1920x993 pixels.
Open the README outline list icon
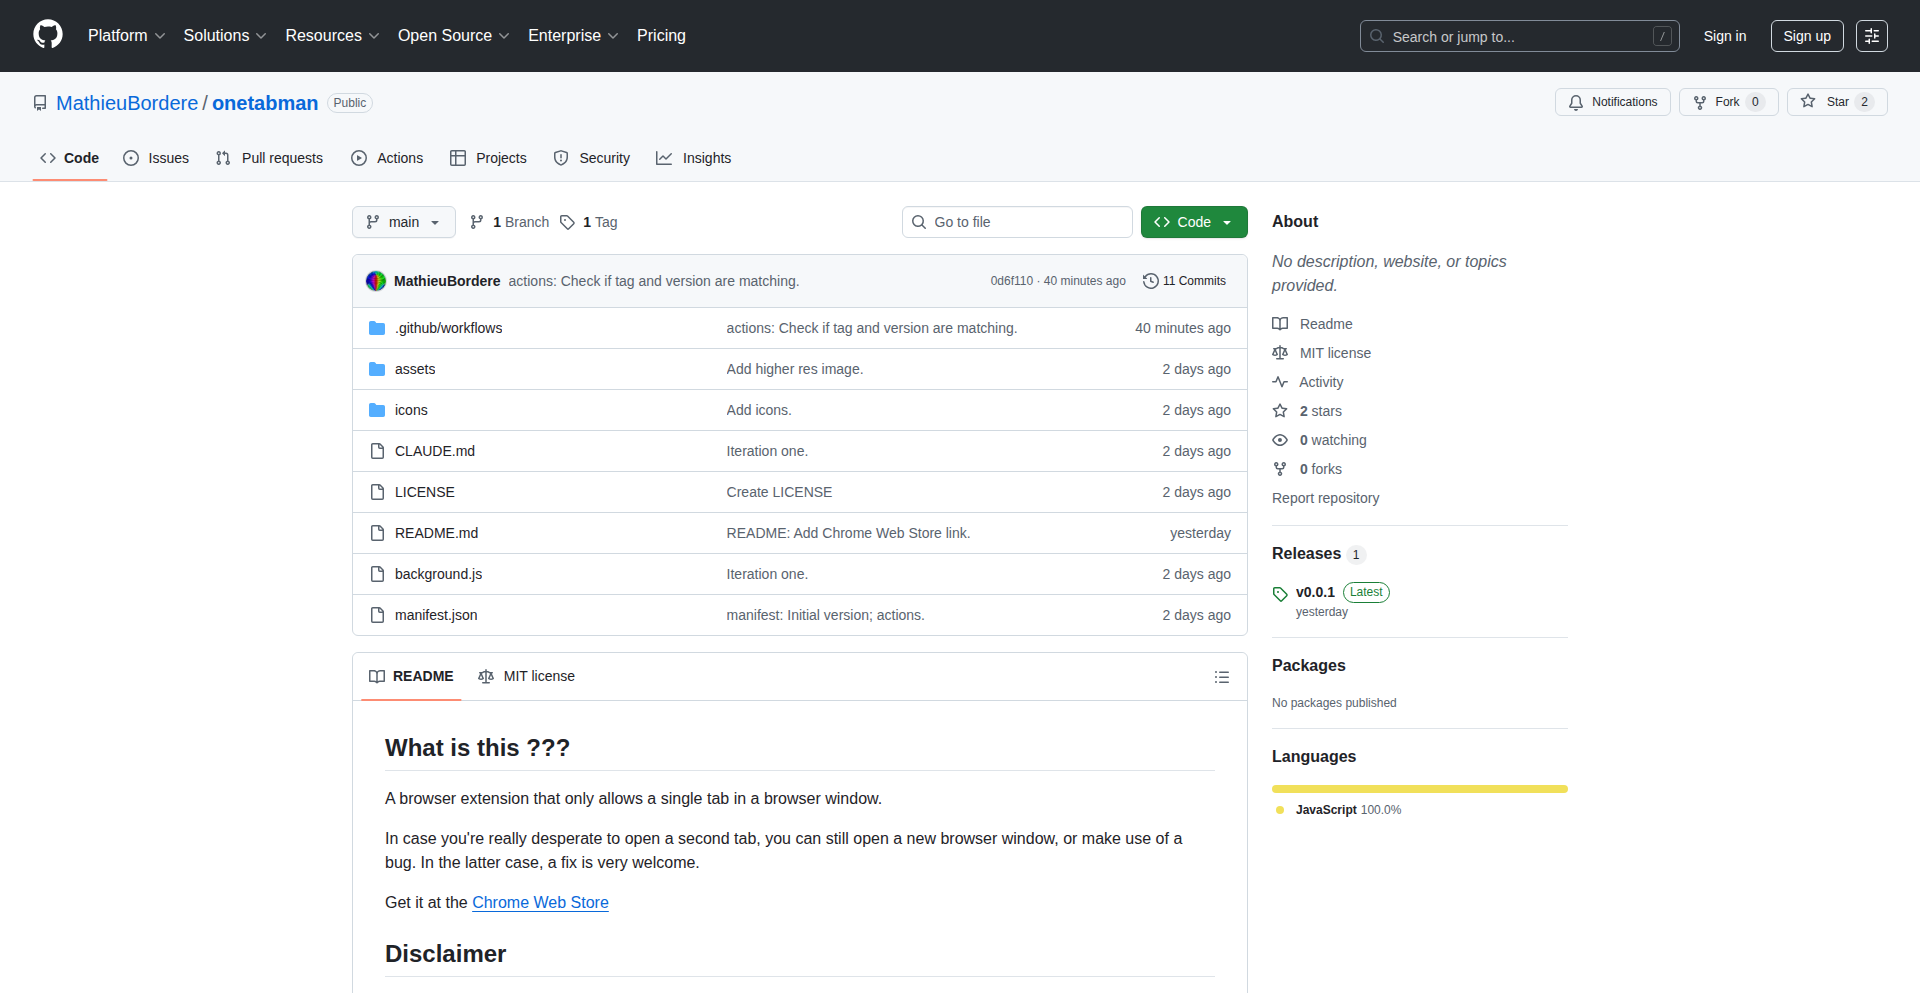coord(1221,677)
